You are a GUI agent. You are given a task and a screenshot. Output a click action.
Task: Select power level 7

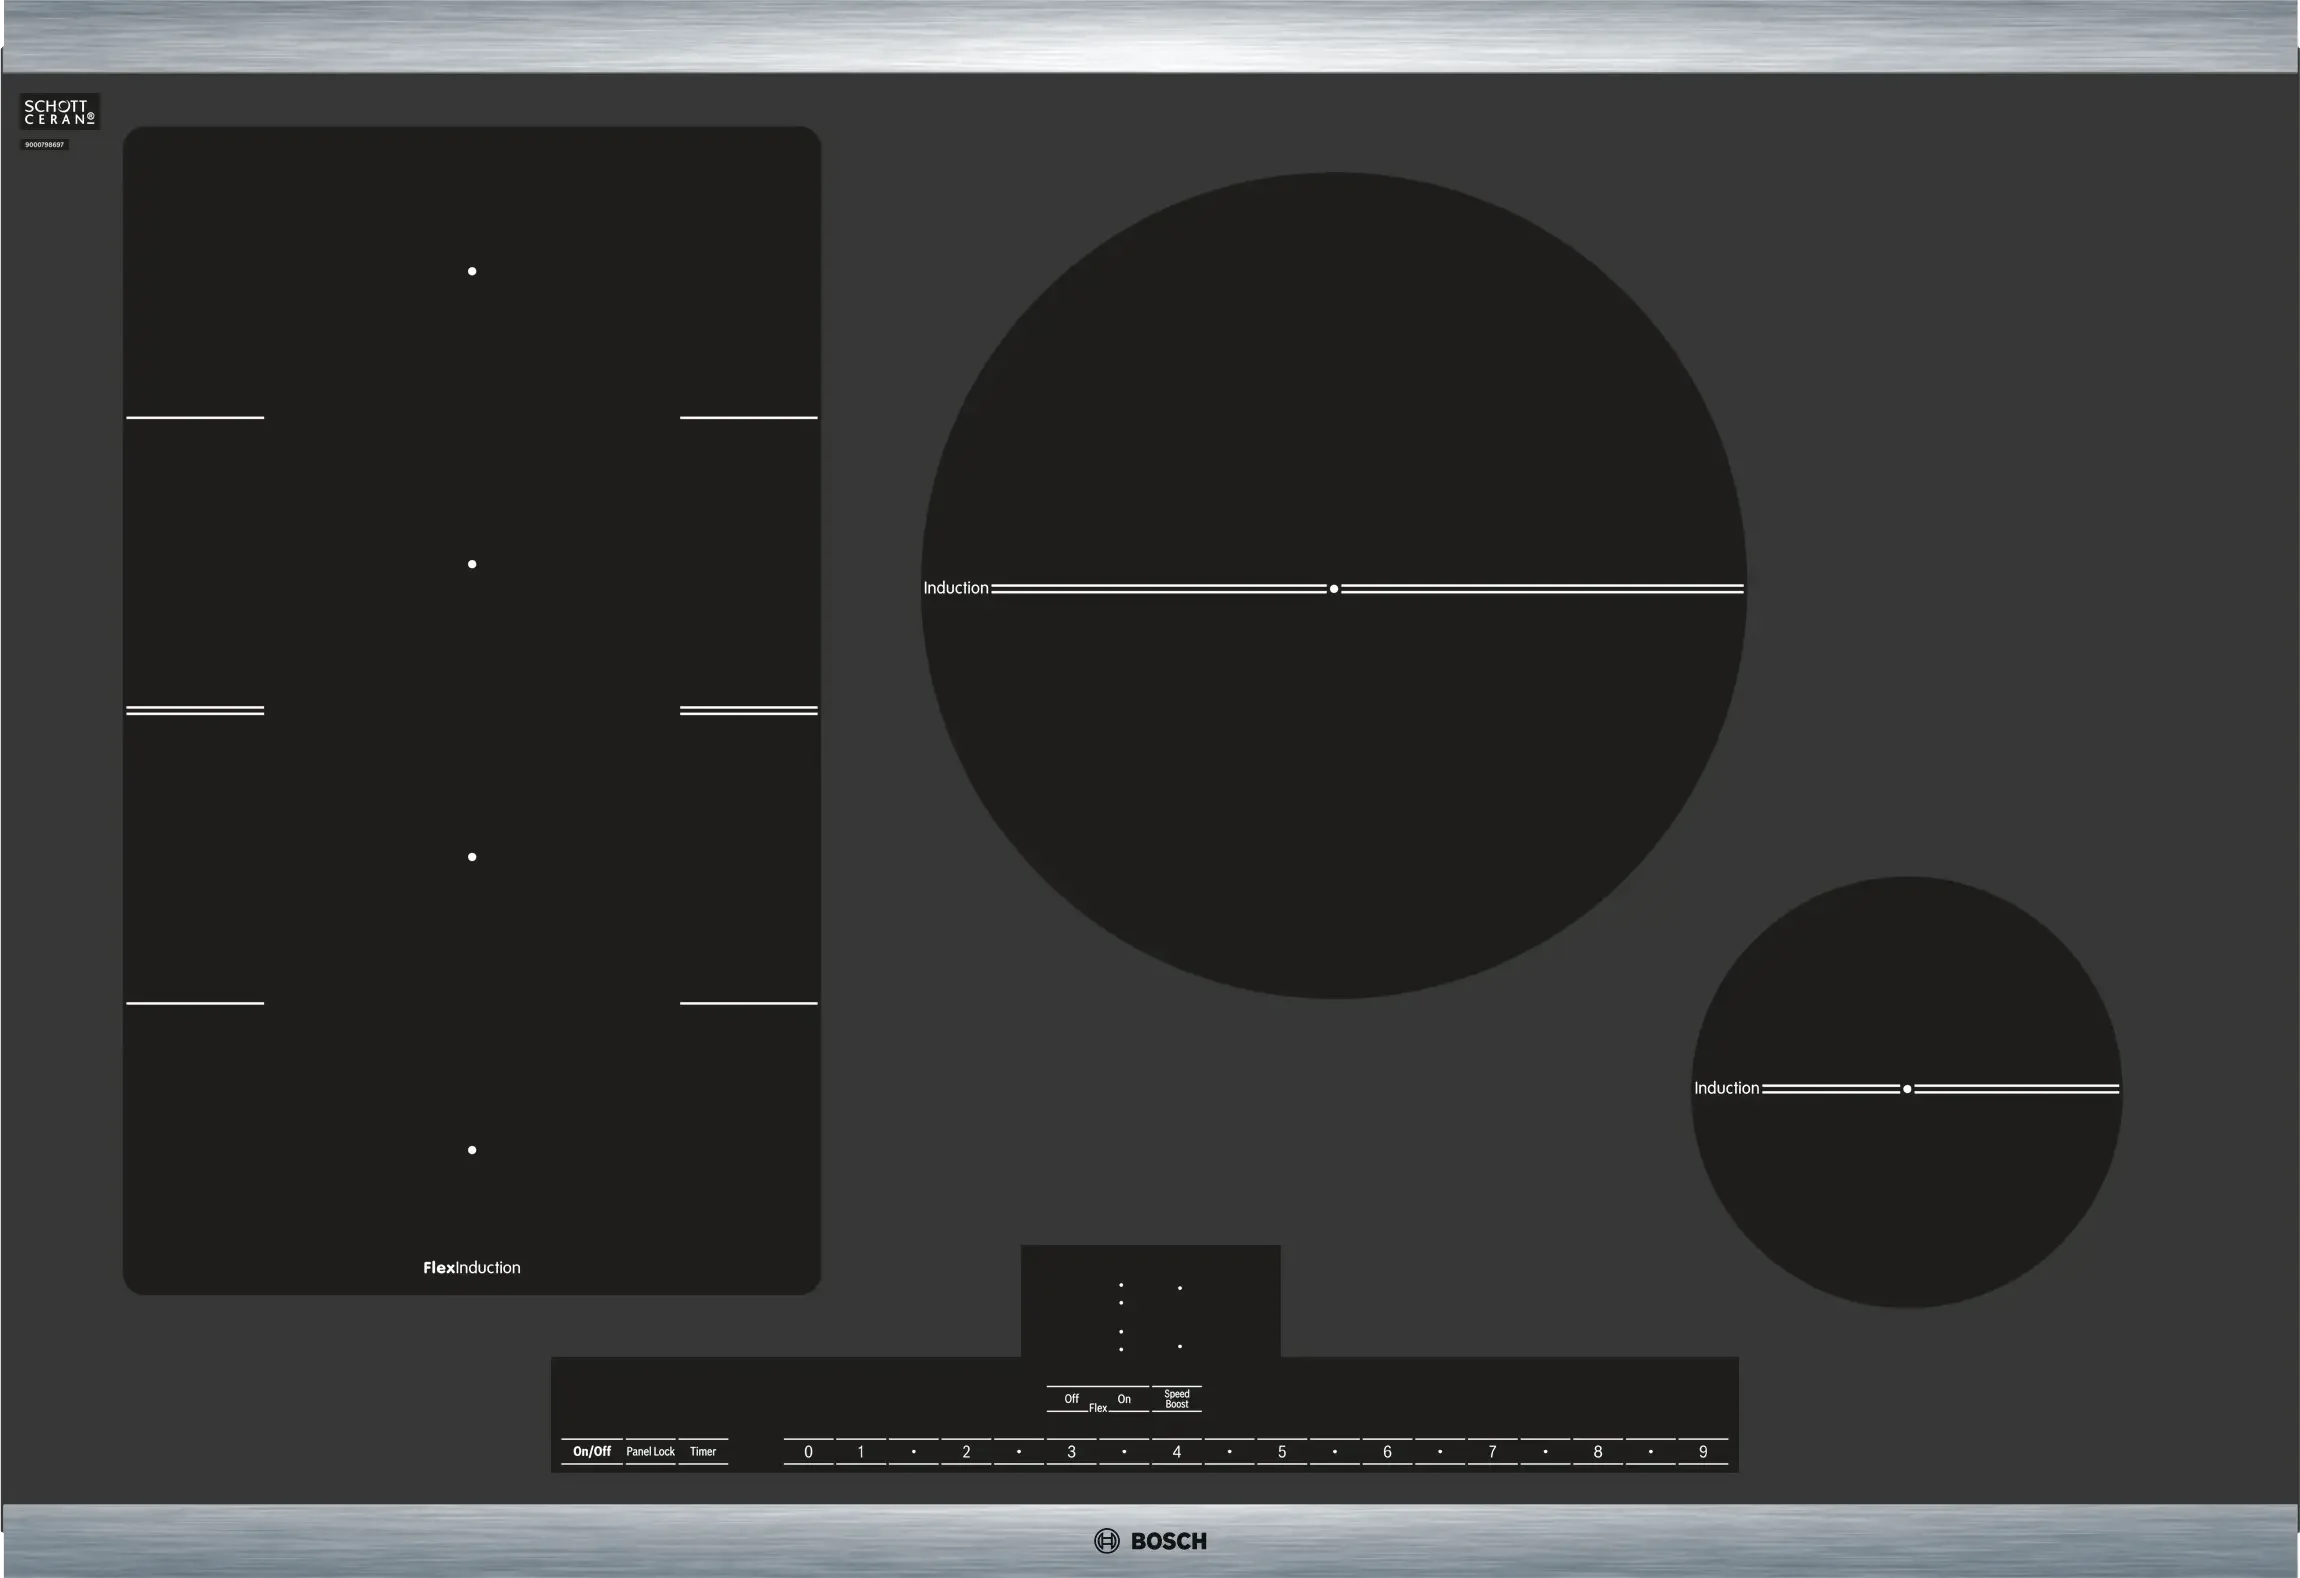[x=1492, y=1451]
